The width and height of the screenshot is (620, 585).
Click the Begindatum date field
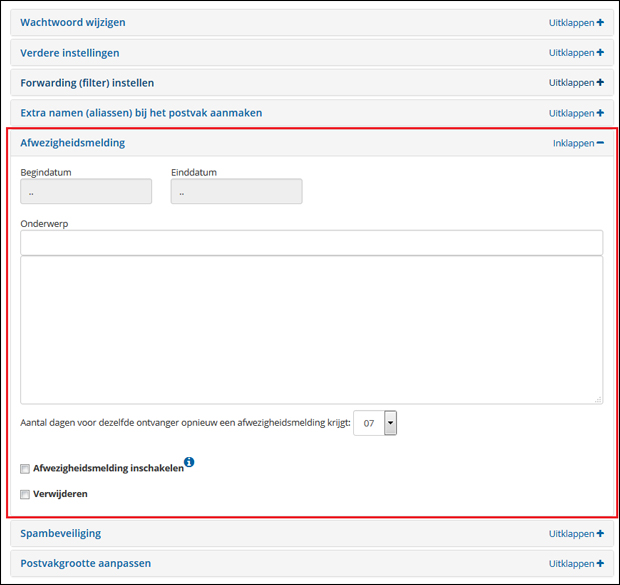tap(86, 191)
